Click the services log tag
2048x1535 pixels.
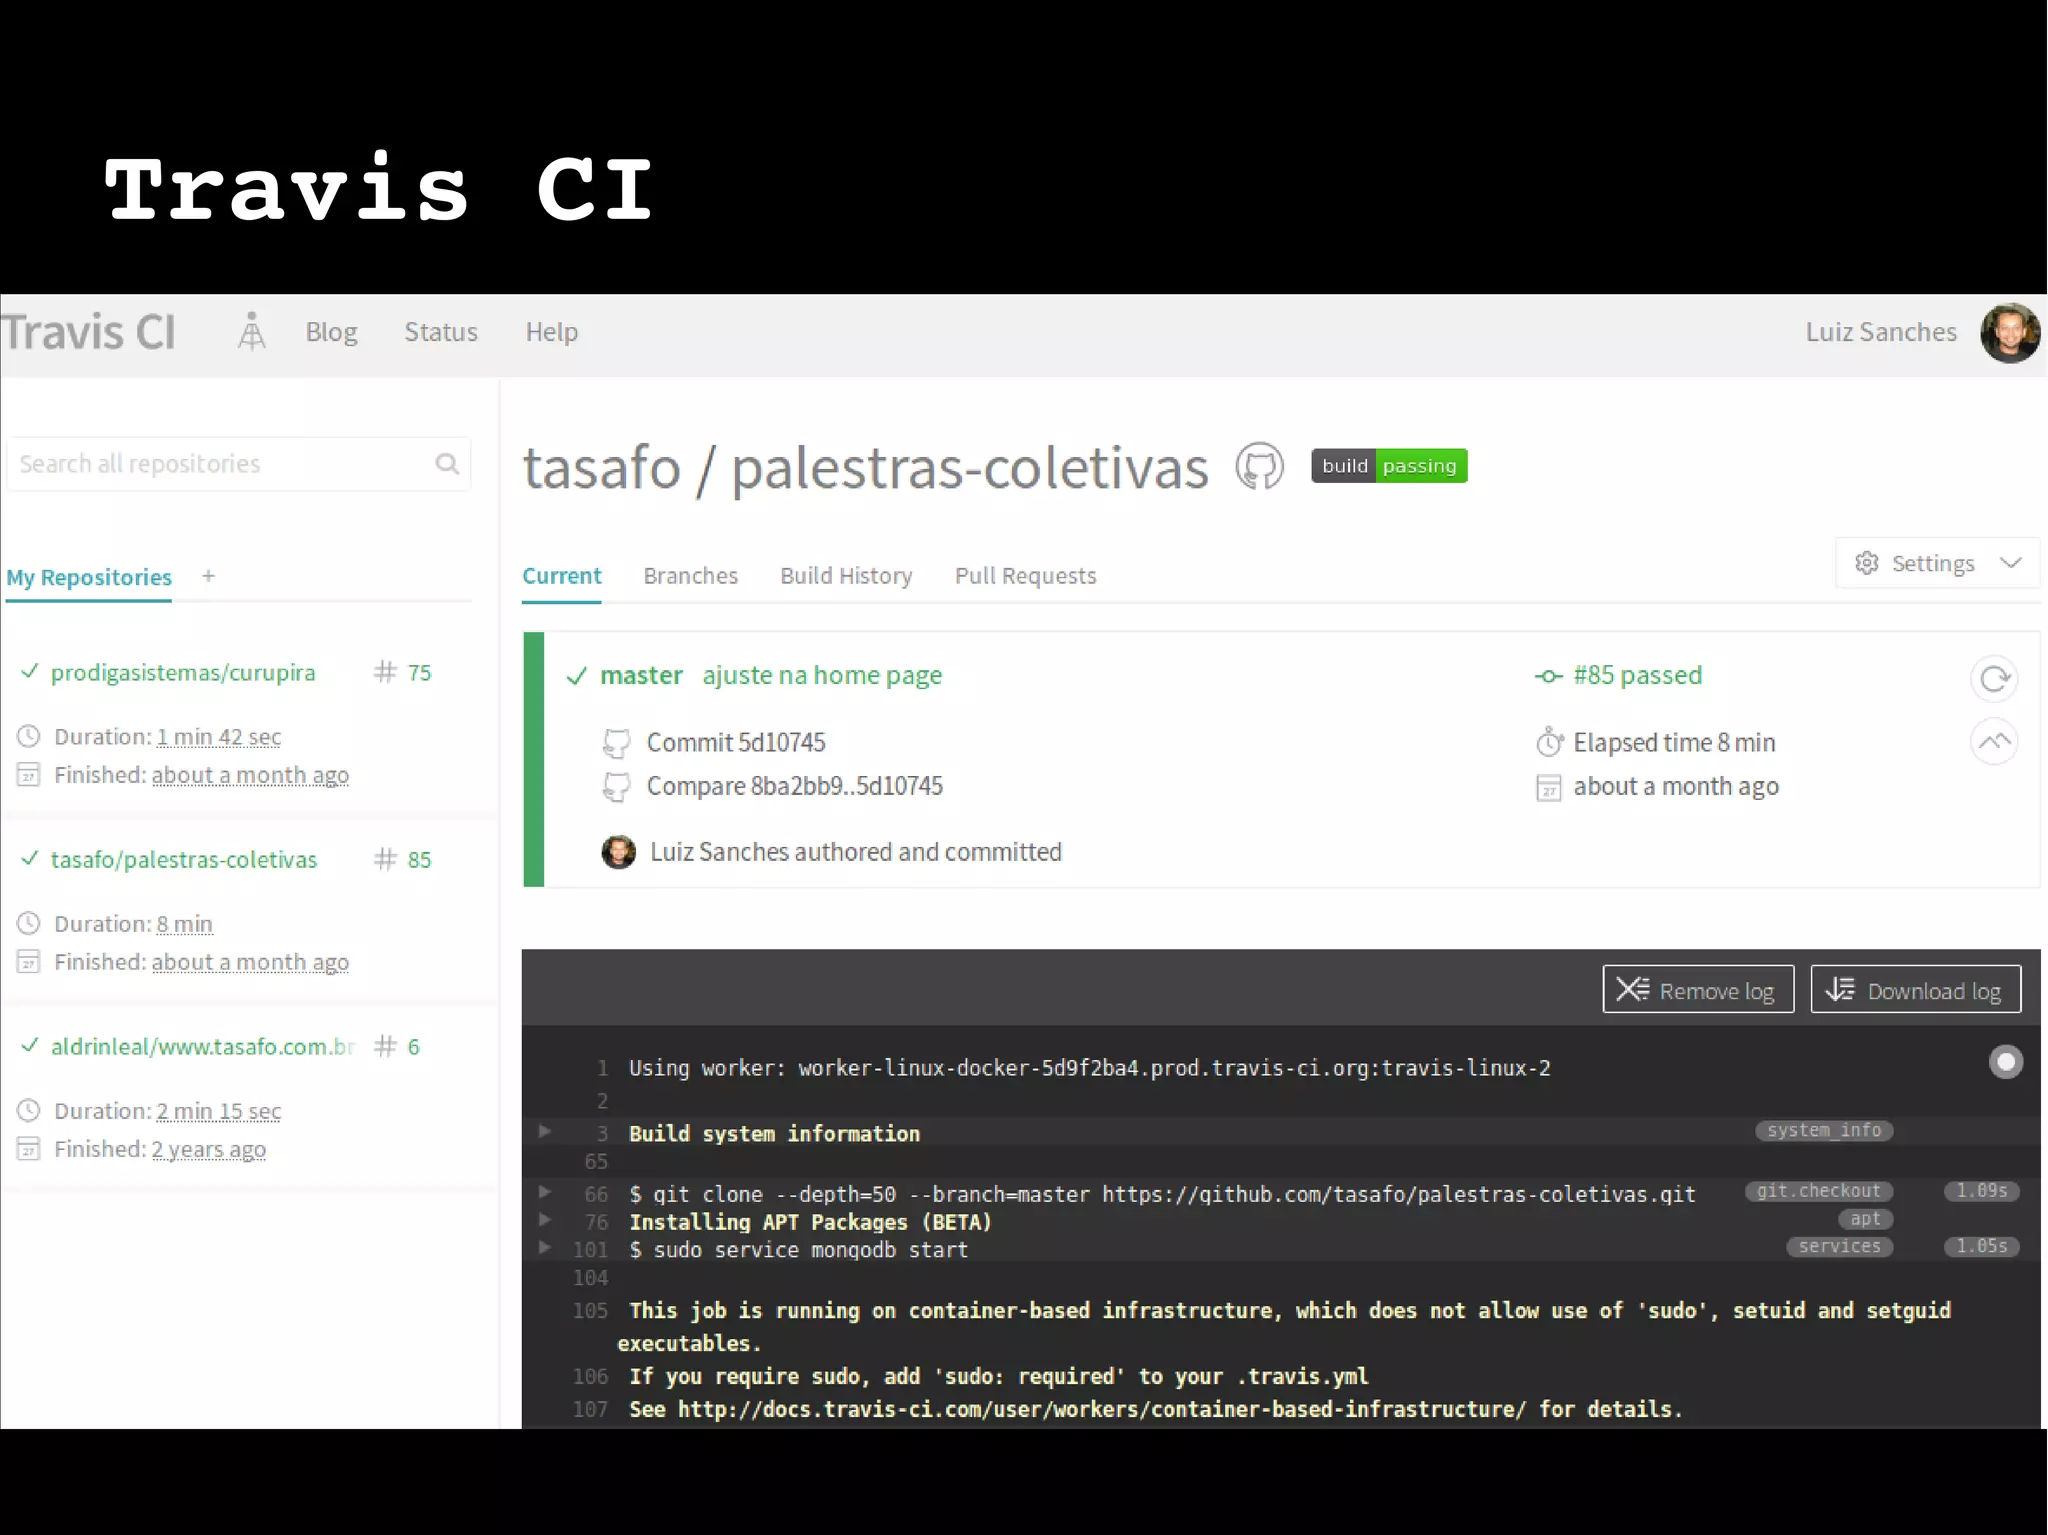click(1840, 1246)
